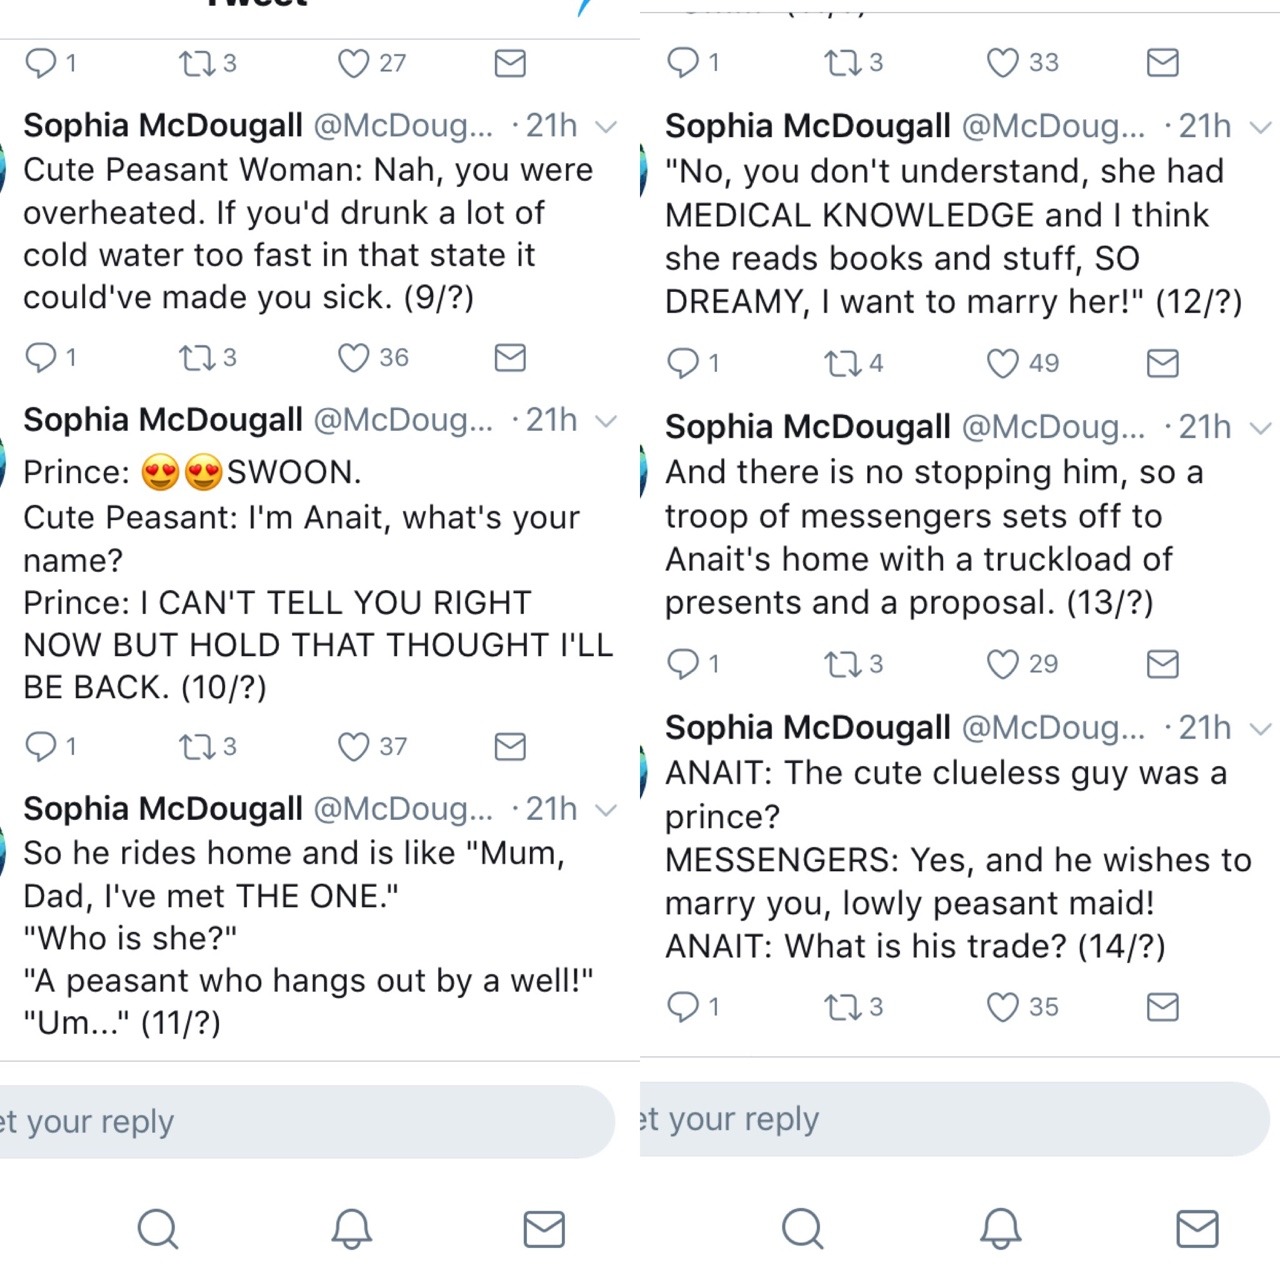Viewport: 1280px width, 1280px height.
Task: Tap the left reply text field
Action: [x=300, y=1122]
